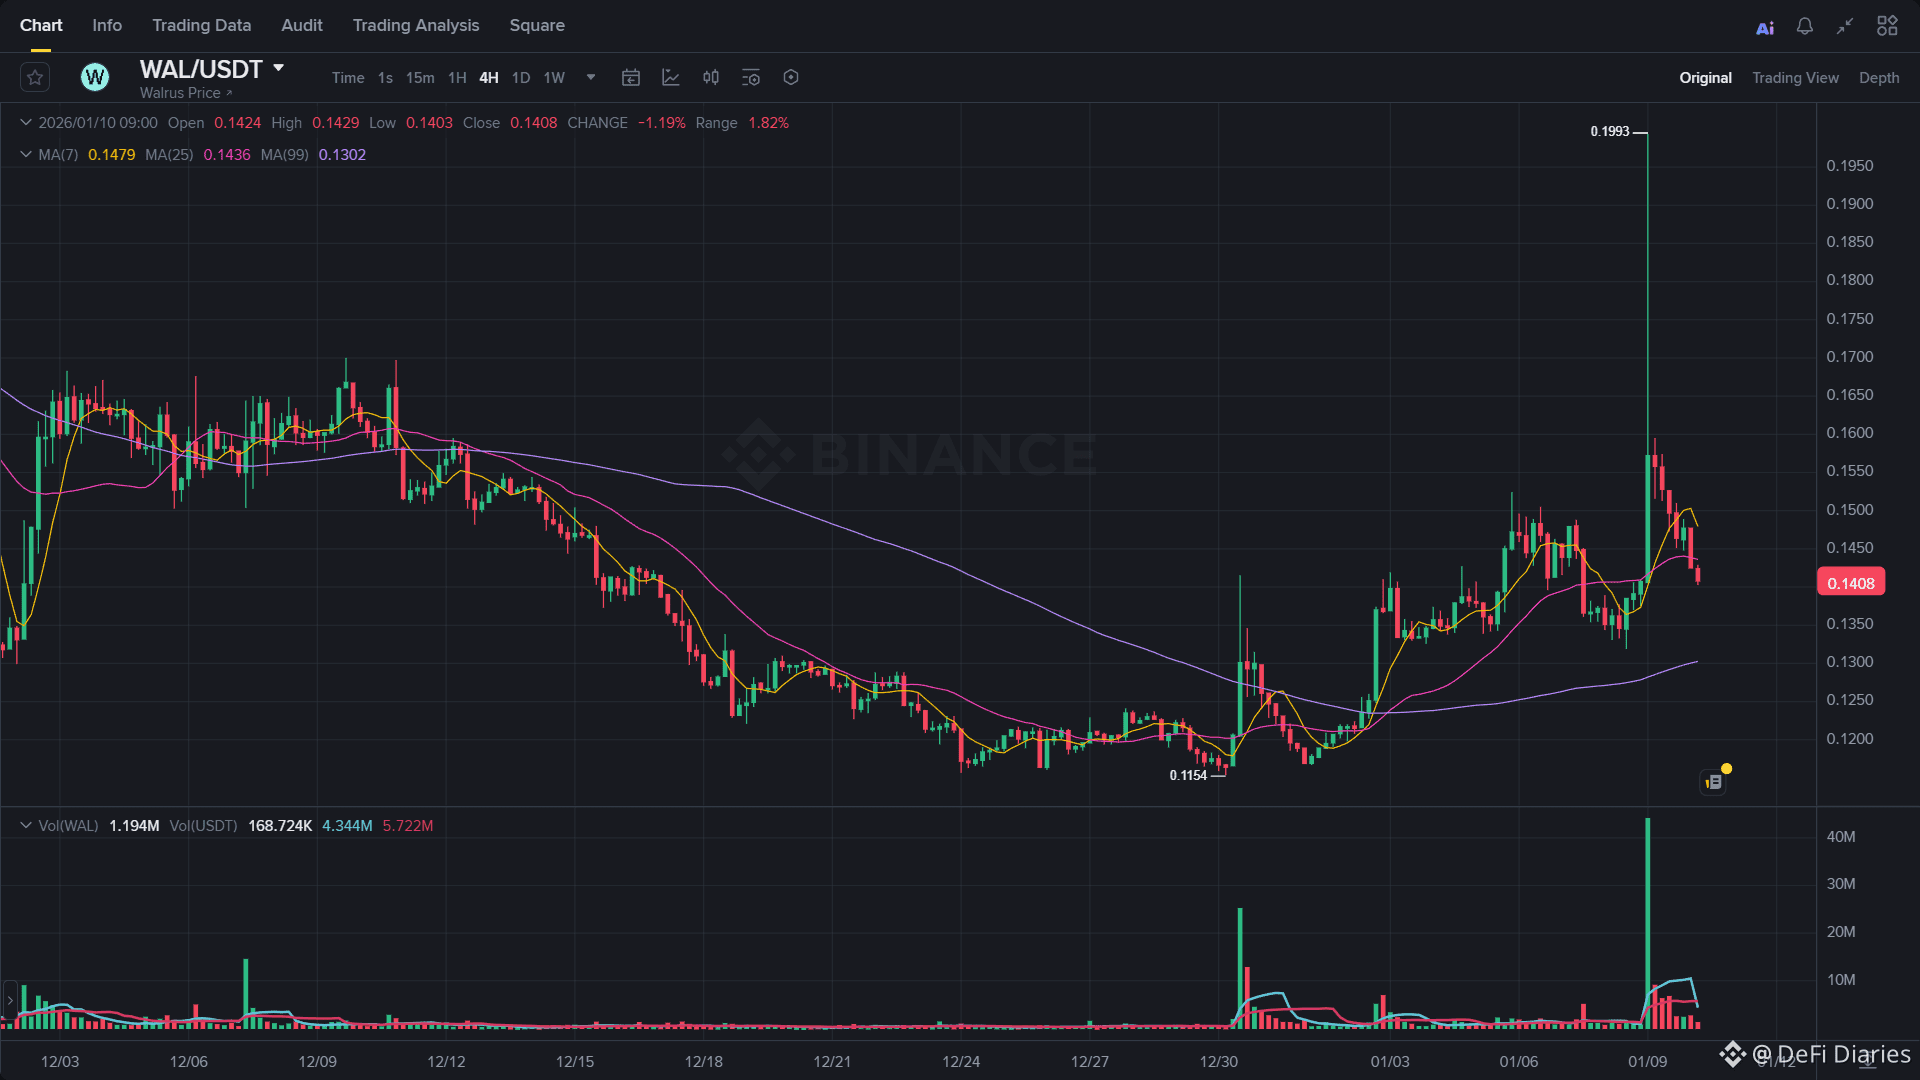
Task: Switch chart to Depth view
Action: coord(1879,78)
